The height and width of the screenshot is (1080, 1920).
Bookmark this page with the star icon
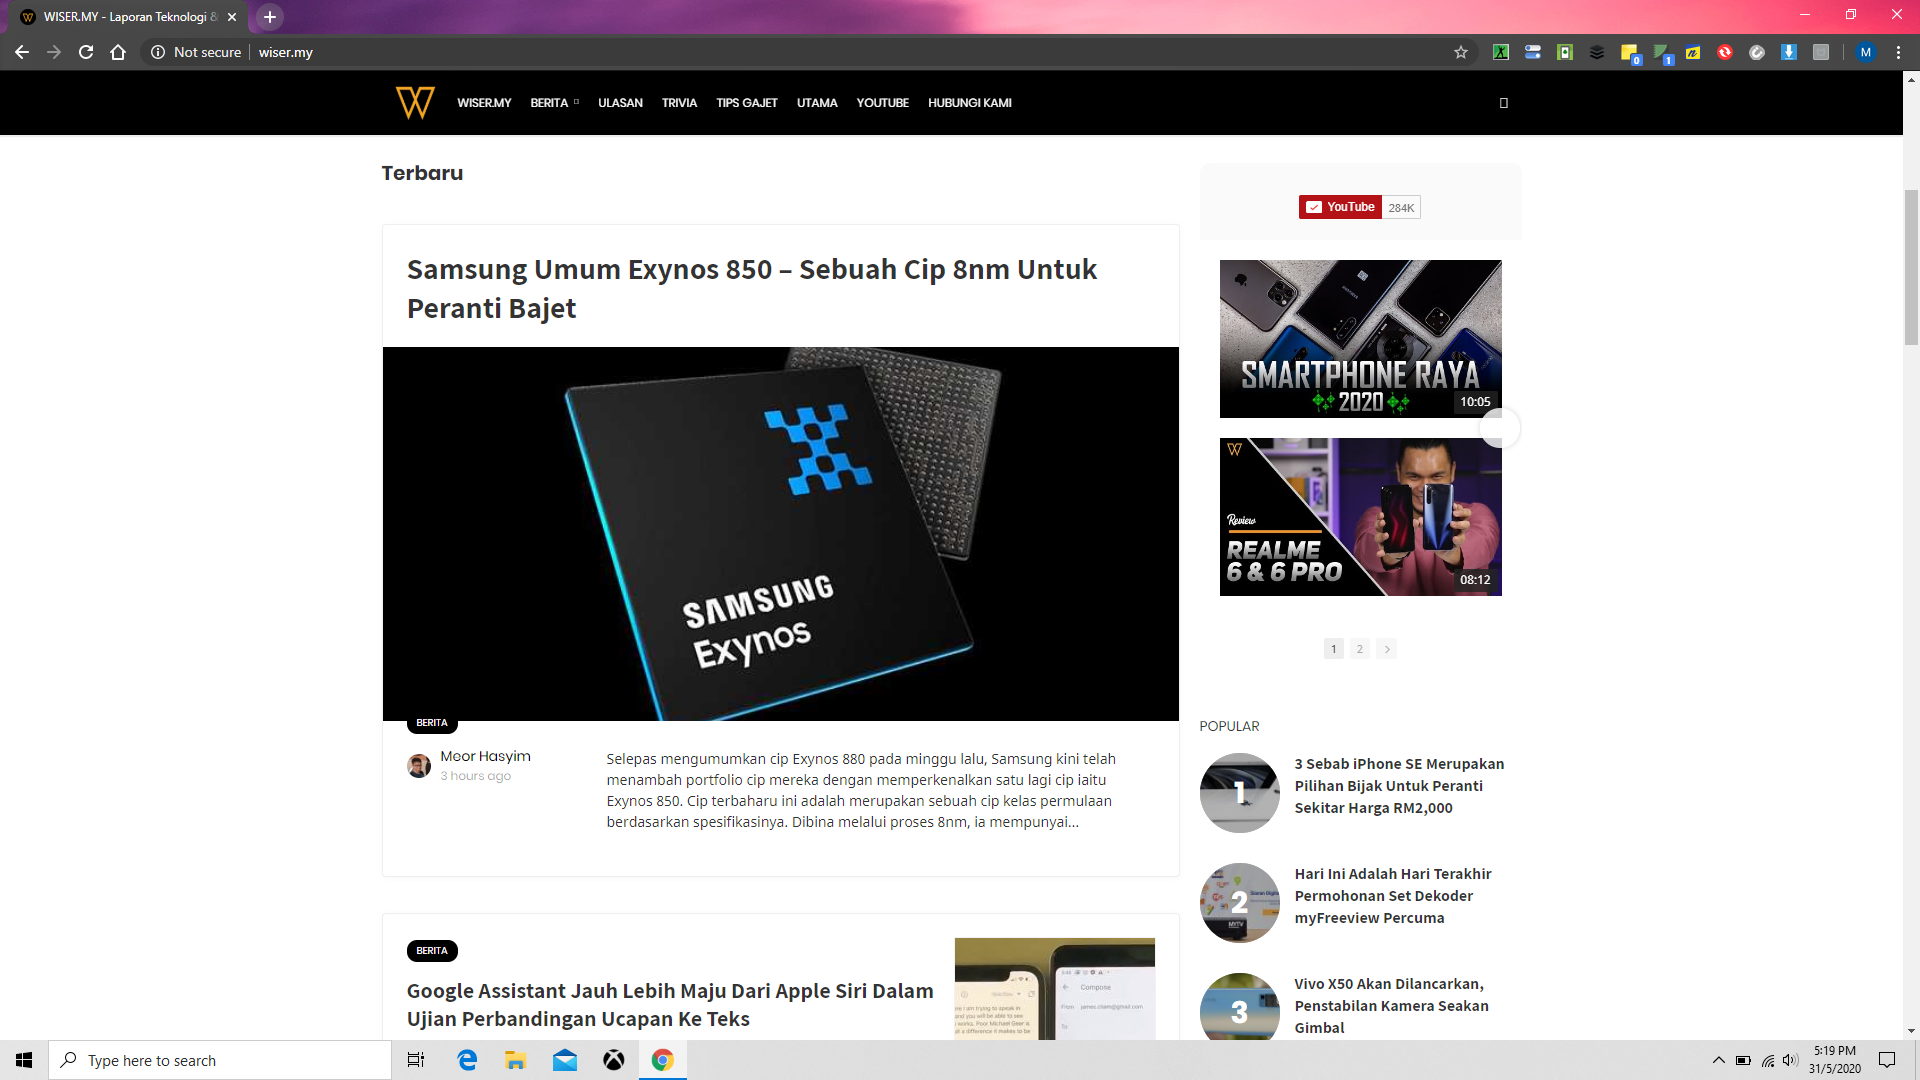tap(1461, 52)
